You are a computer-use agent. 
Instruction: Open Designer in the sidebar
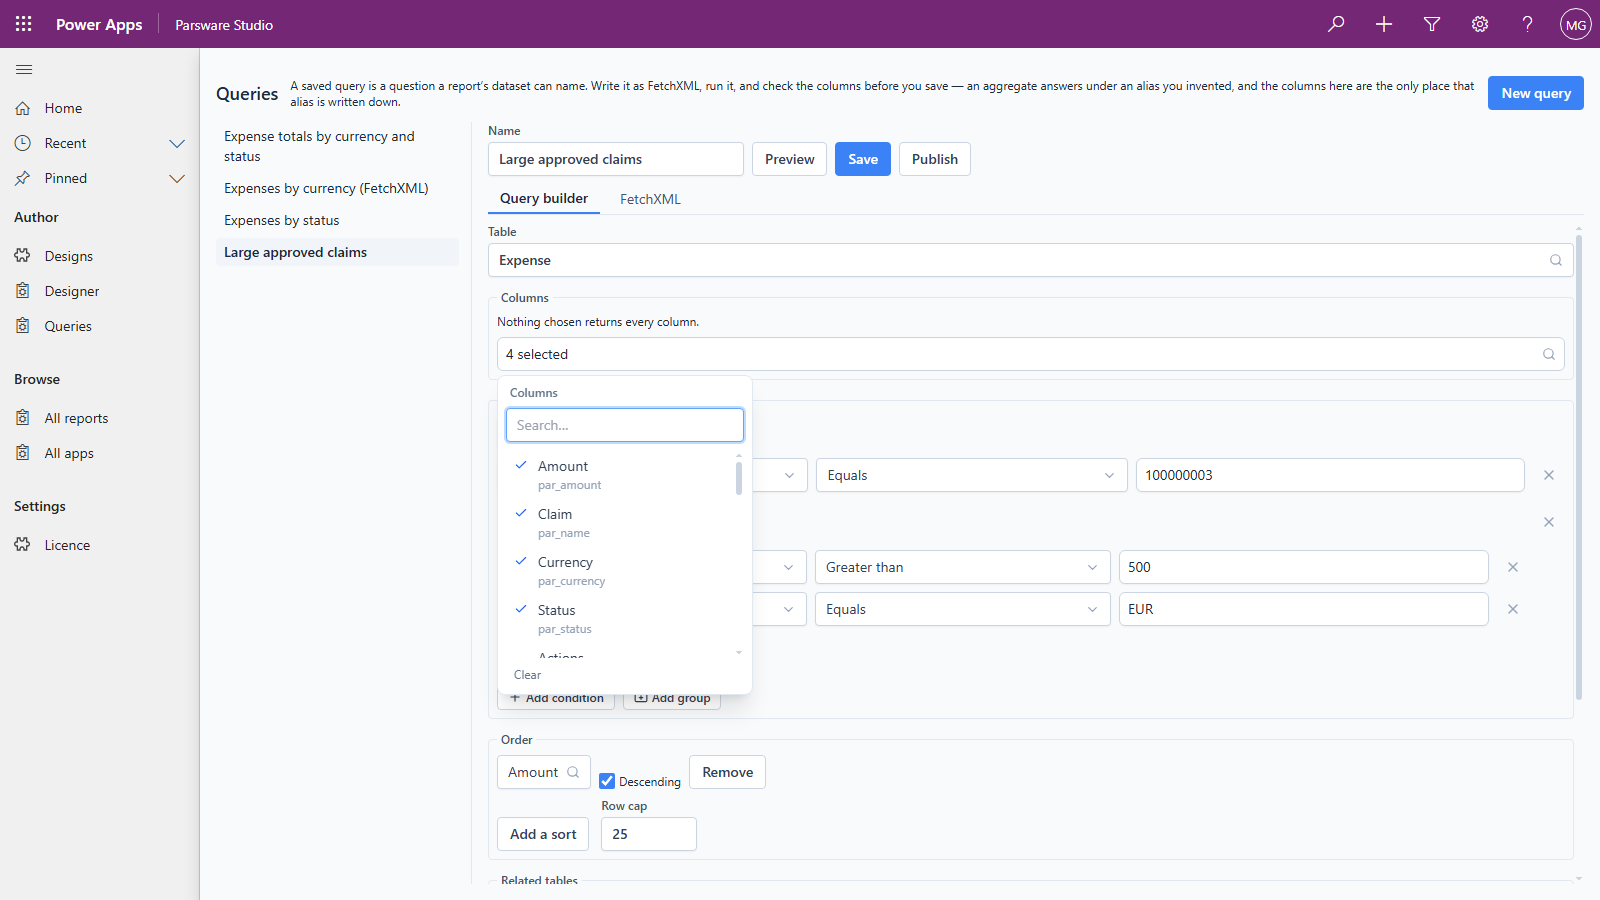pos(100,291)
